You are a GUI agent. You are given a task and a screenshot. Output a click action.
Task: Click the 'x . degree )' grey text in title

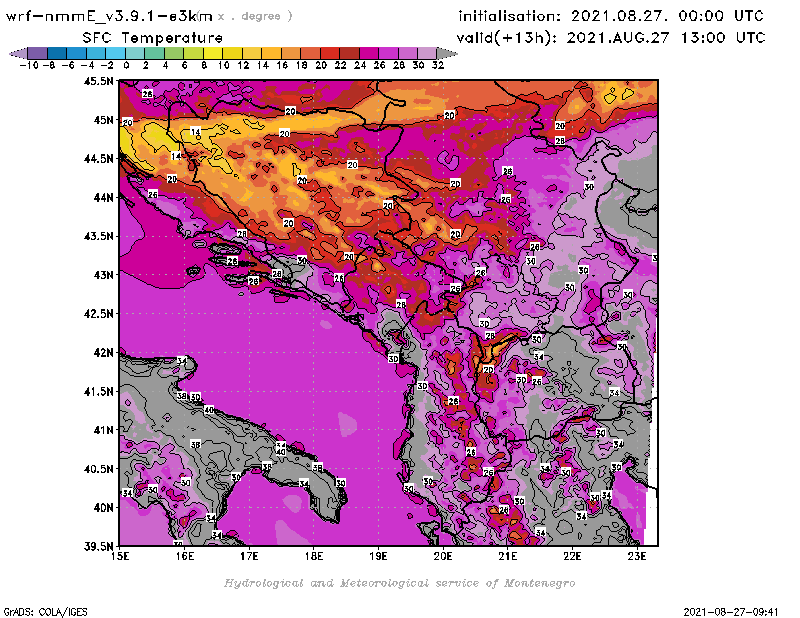tap(255, 16)
